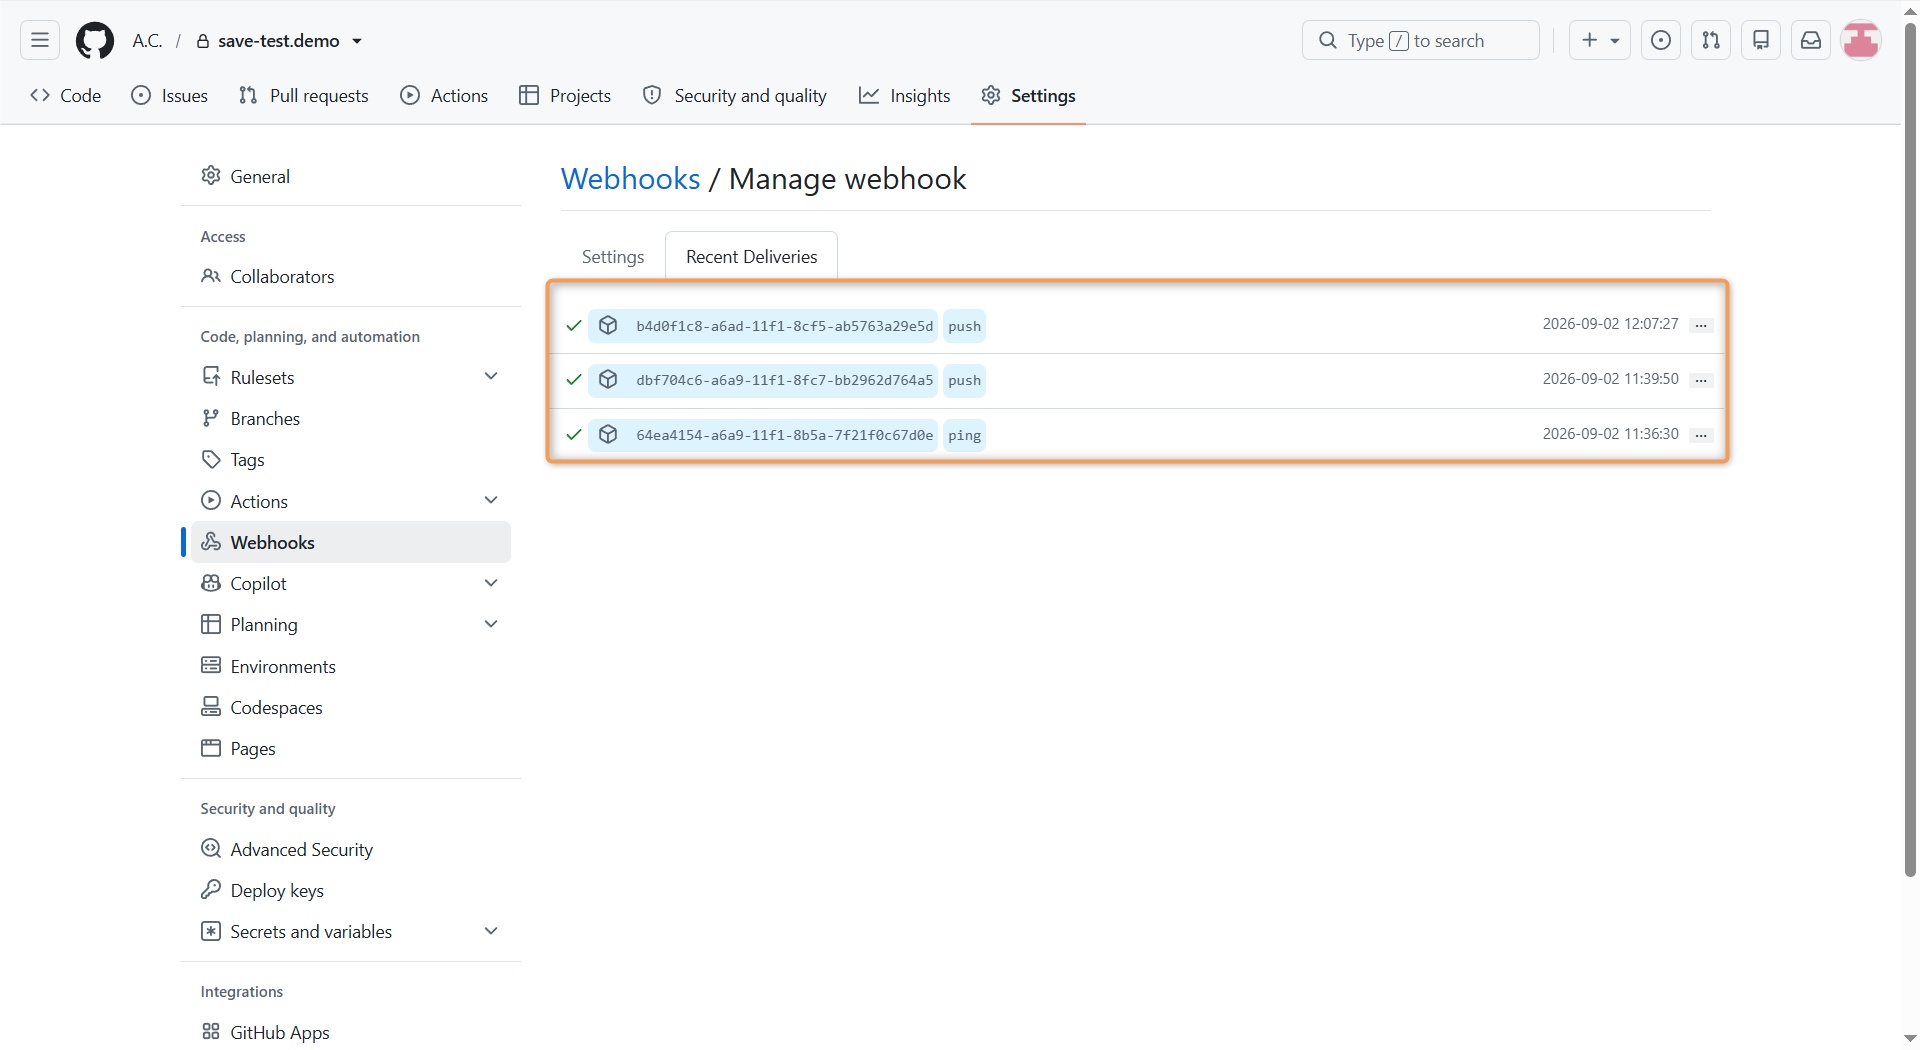Open the Security and quality tab
1920x1050 pixels.
pyautogui.click(x=735, y=96)
